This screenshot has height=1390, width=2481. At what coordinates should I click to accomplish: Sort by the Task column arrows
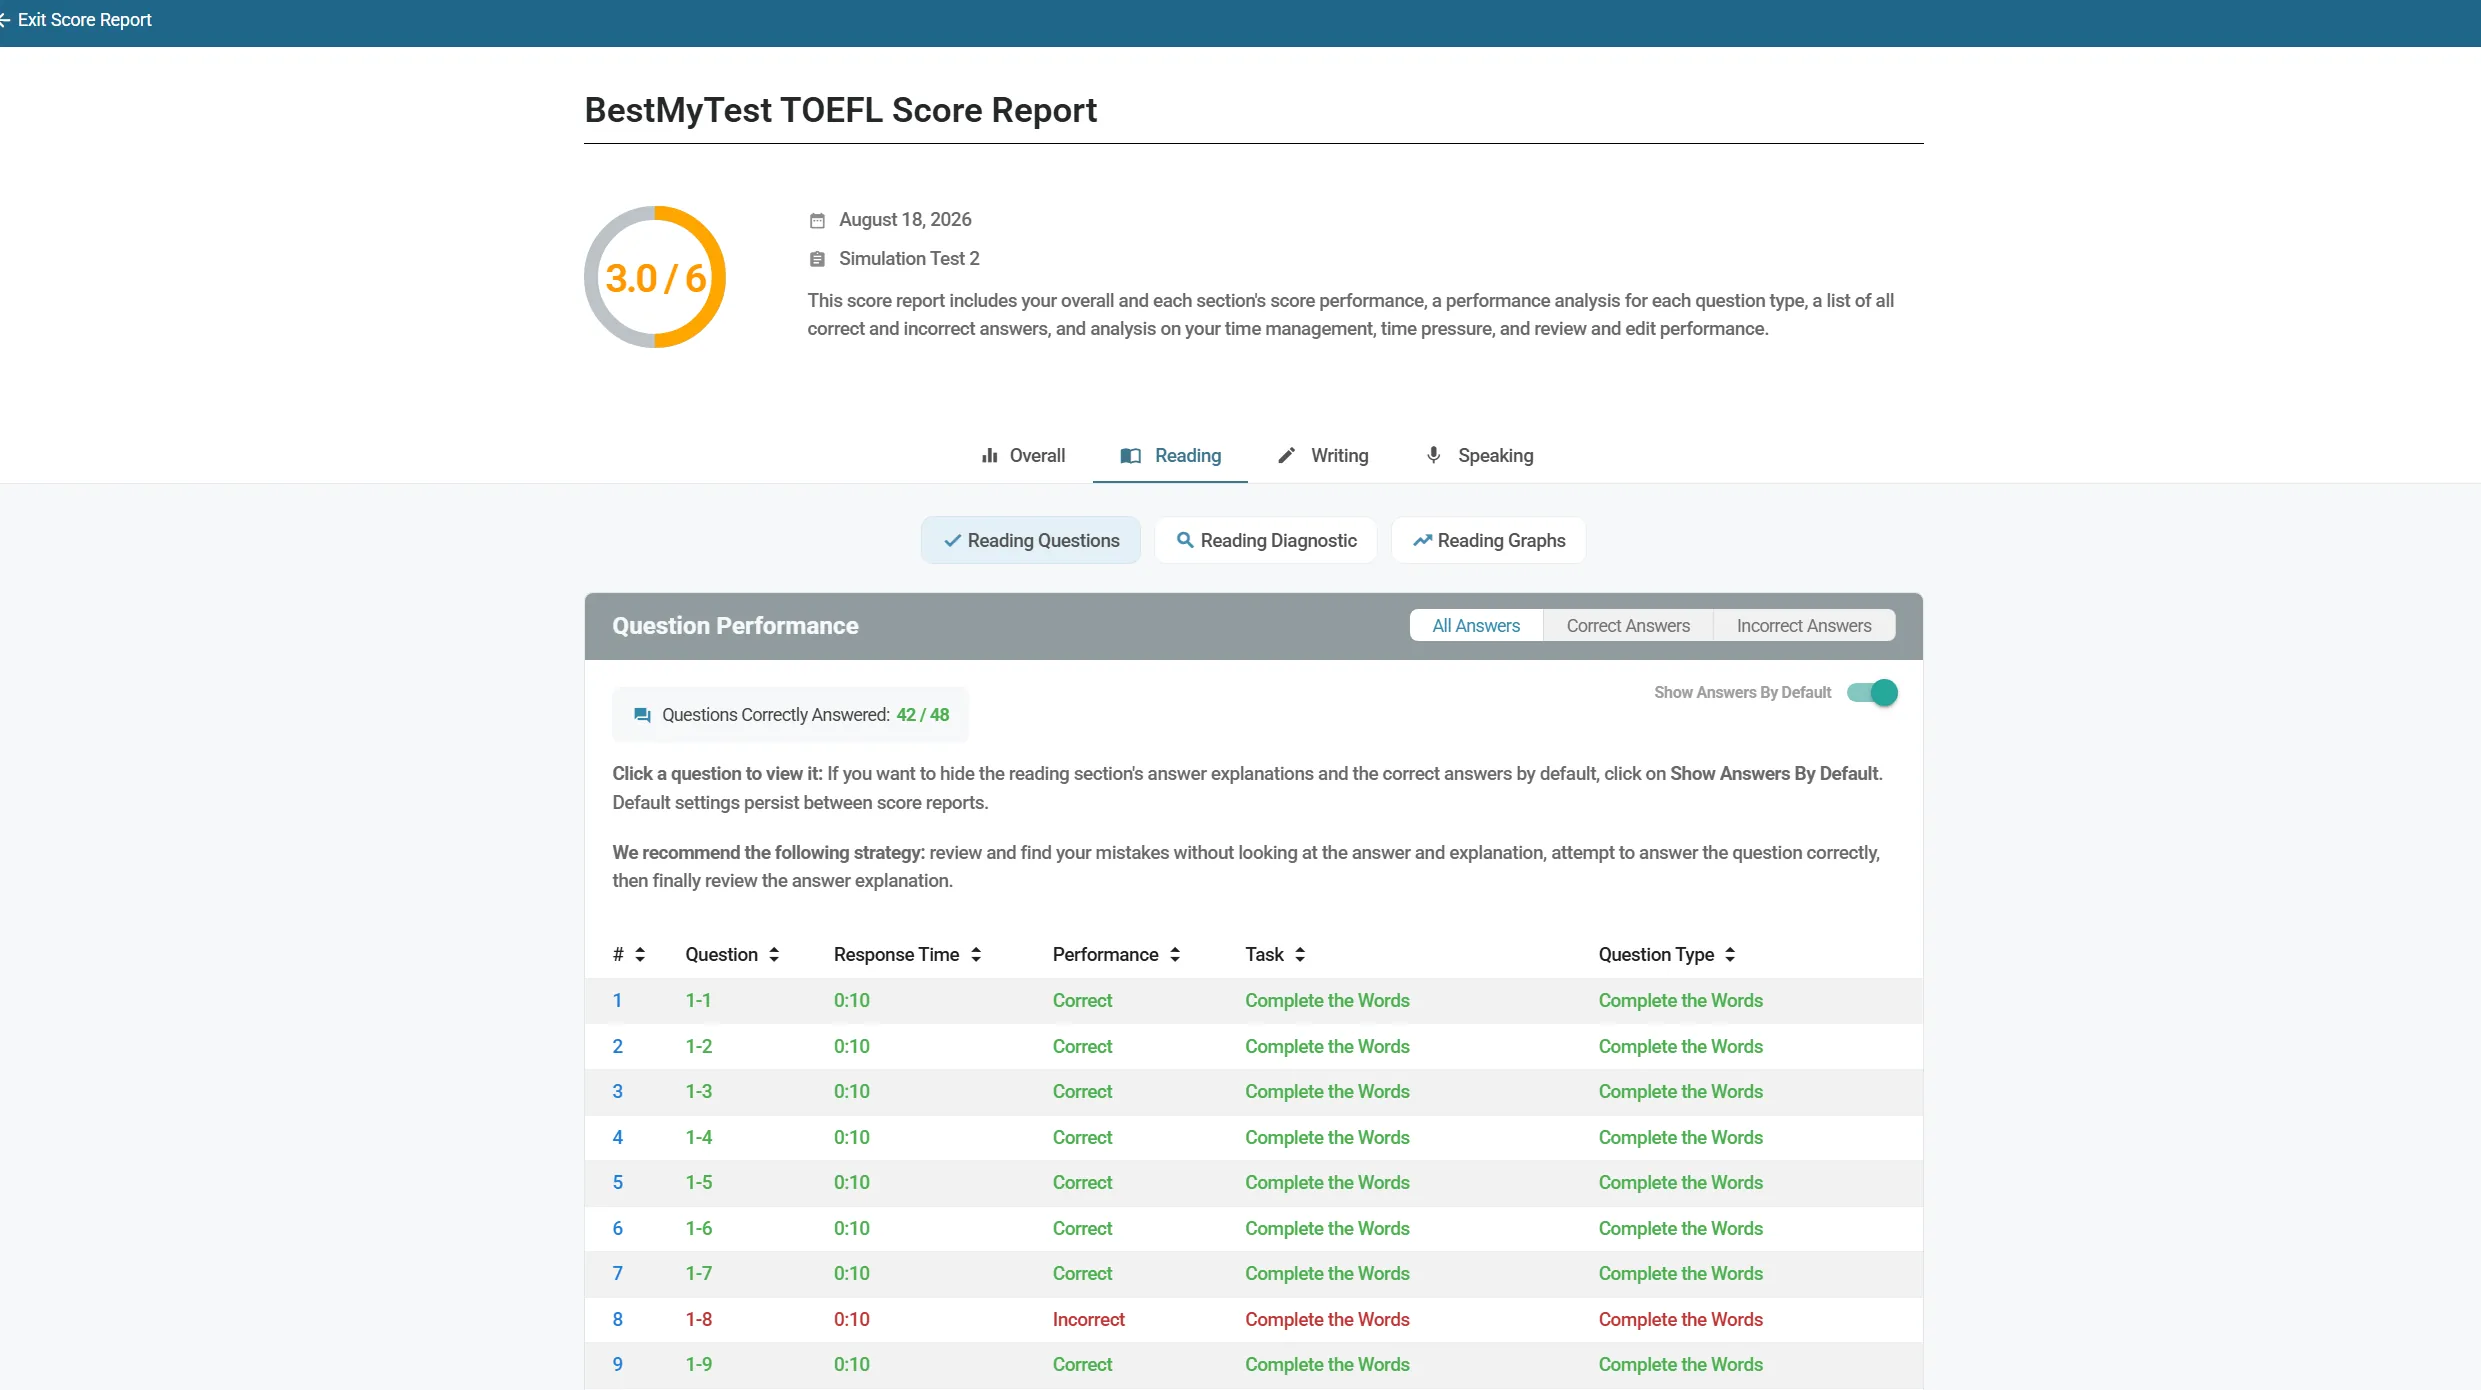tap(1300, 955)
